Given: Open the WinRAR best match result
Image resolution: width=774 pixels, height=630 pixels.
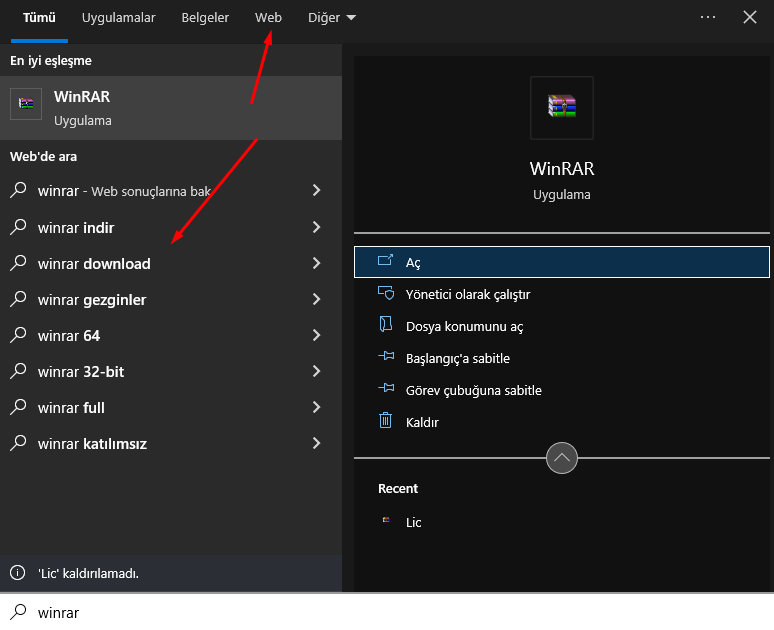Looking at the screenshot, I should coord(171,108).
